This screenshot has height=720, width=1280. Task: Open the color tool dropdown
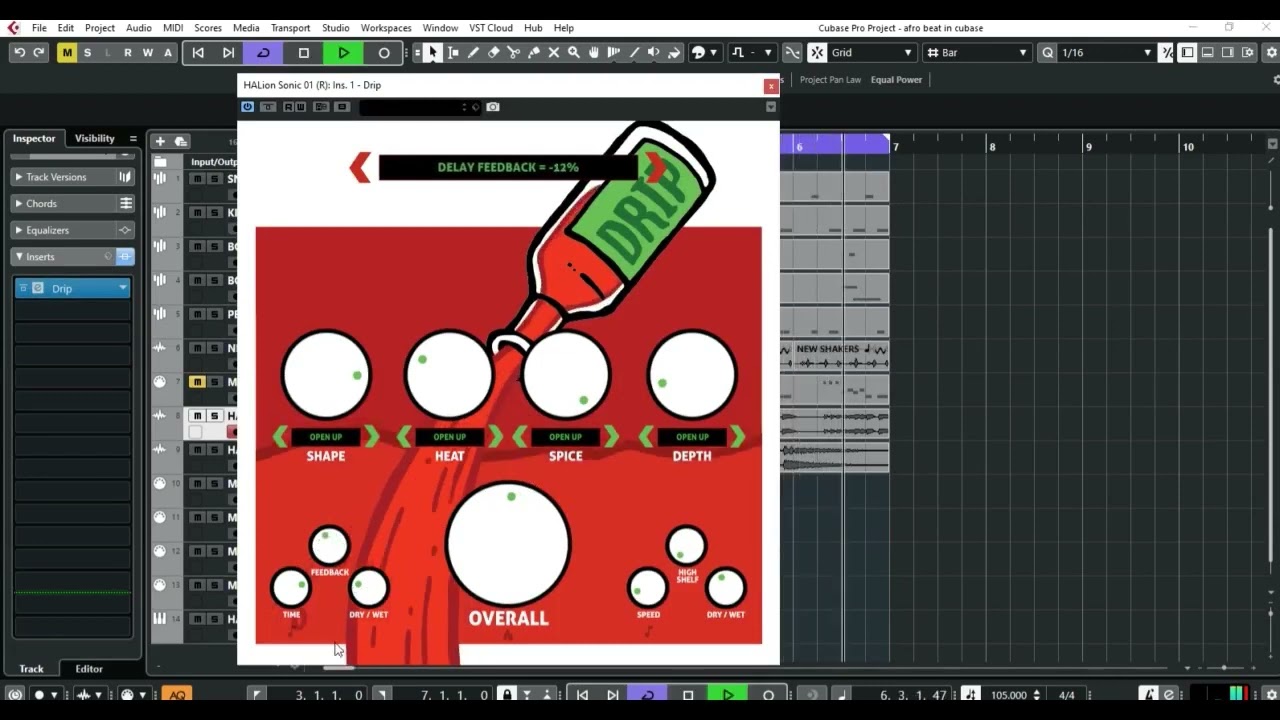(703, 52)
